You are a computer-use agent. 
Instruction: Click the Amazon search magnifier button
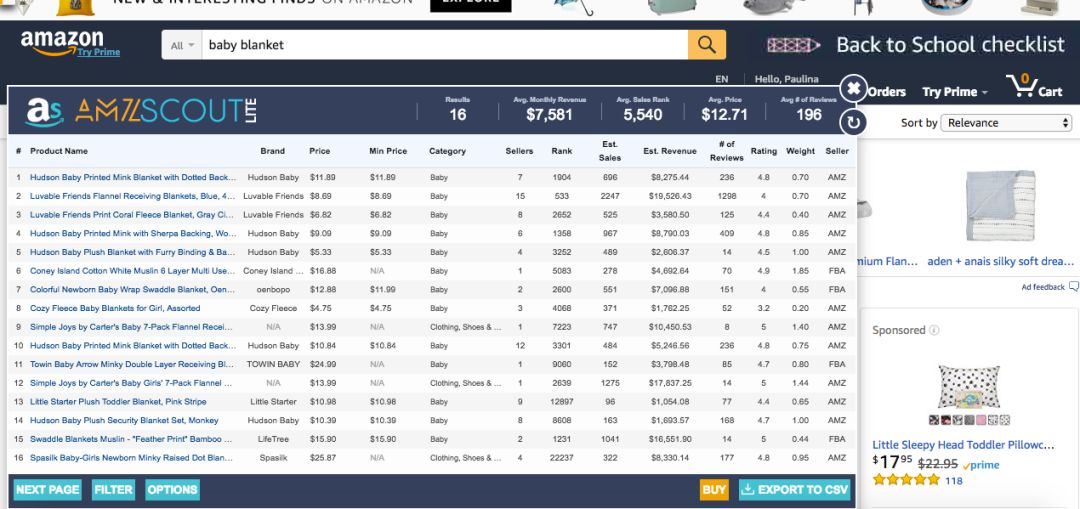click(707, 45)
